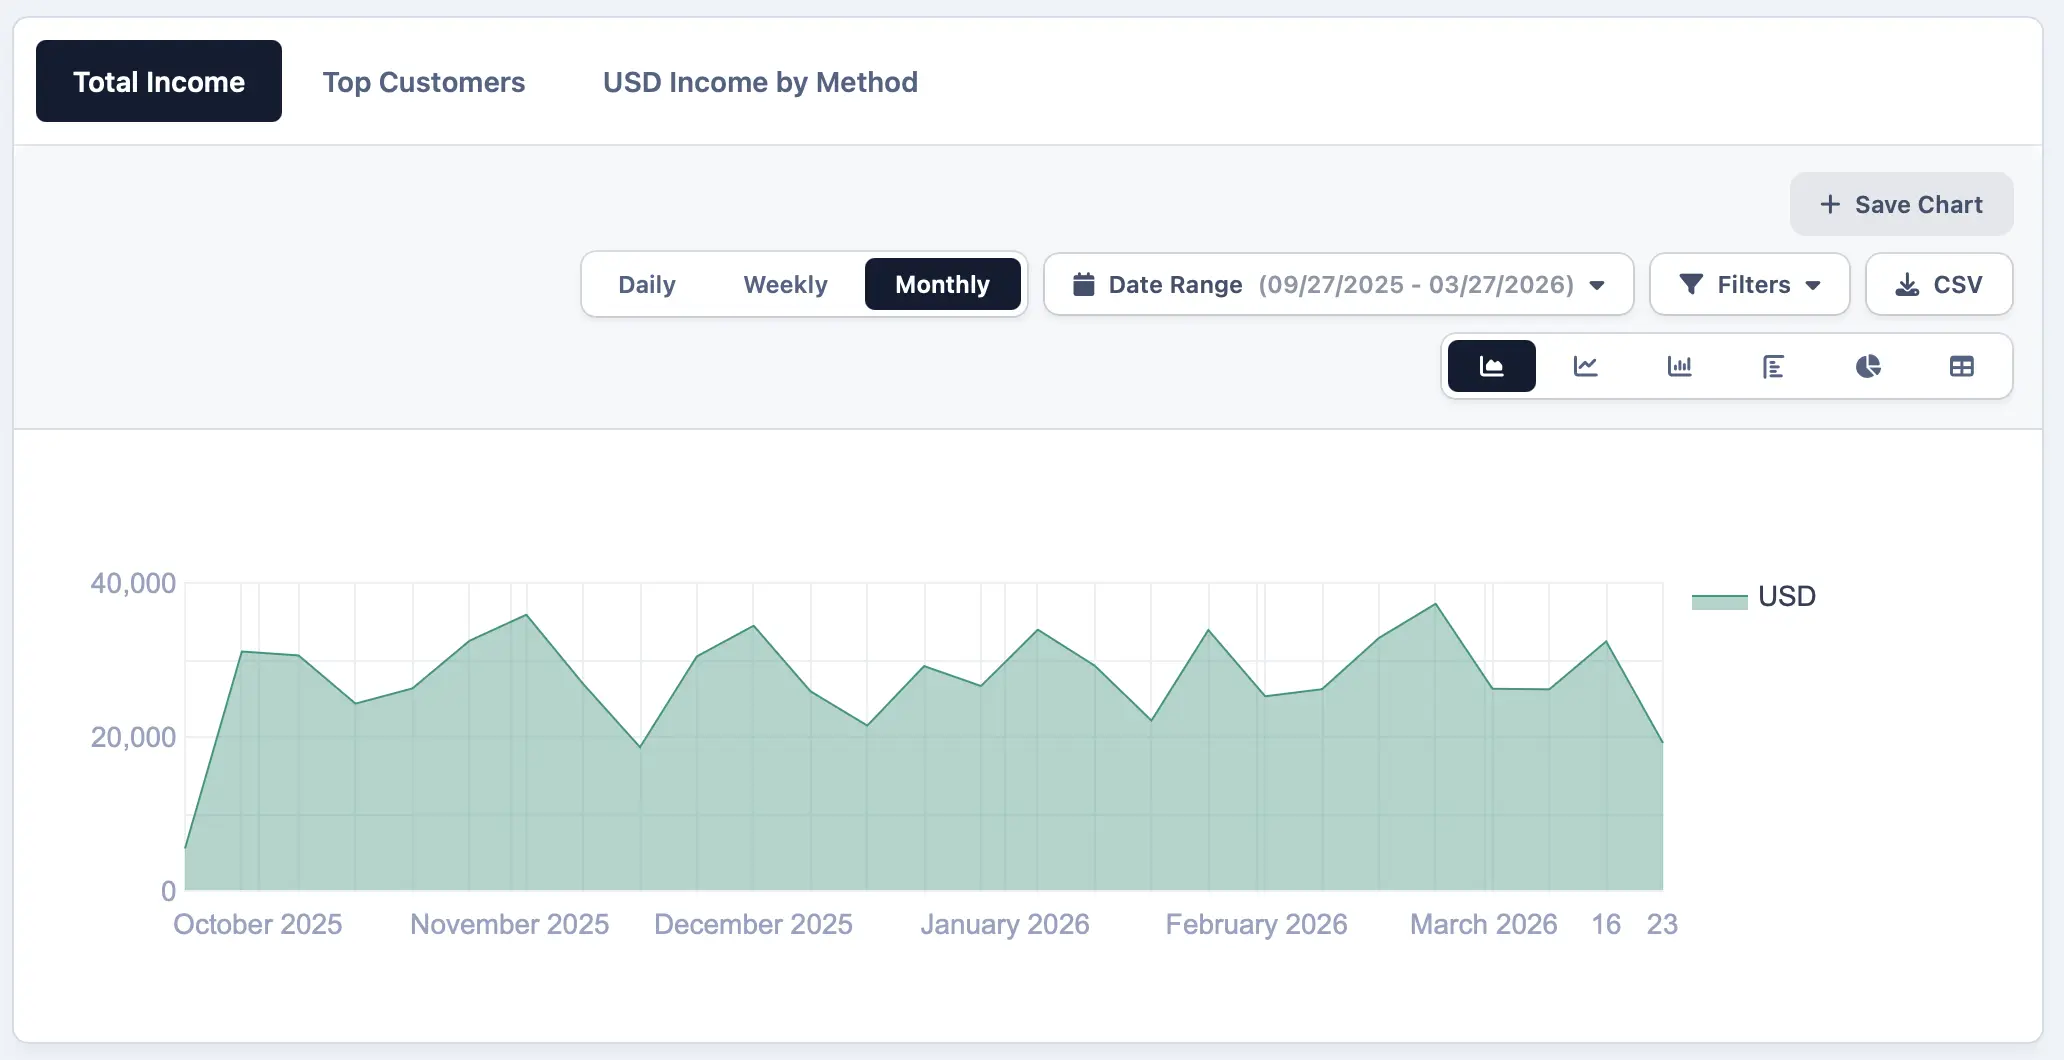
Task: Open the Top Customers tab
Action: tap(423, 81)
